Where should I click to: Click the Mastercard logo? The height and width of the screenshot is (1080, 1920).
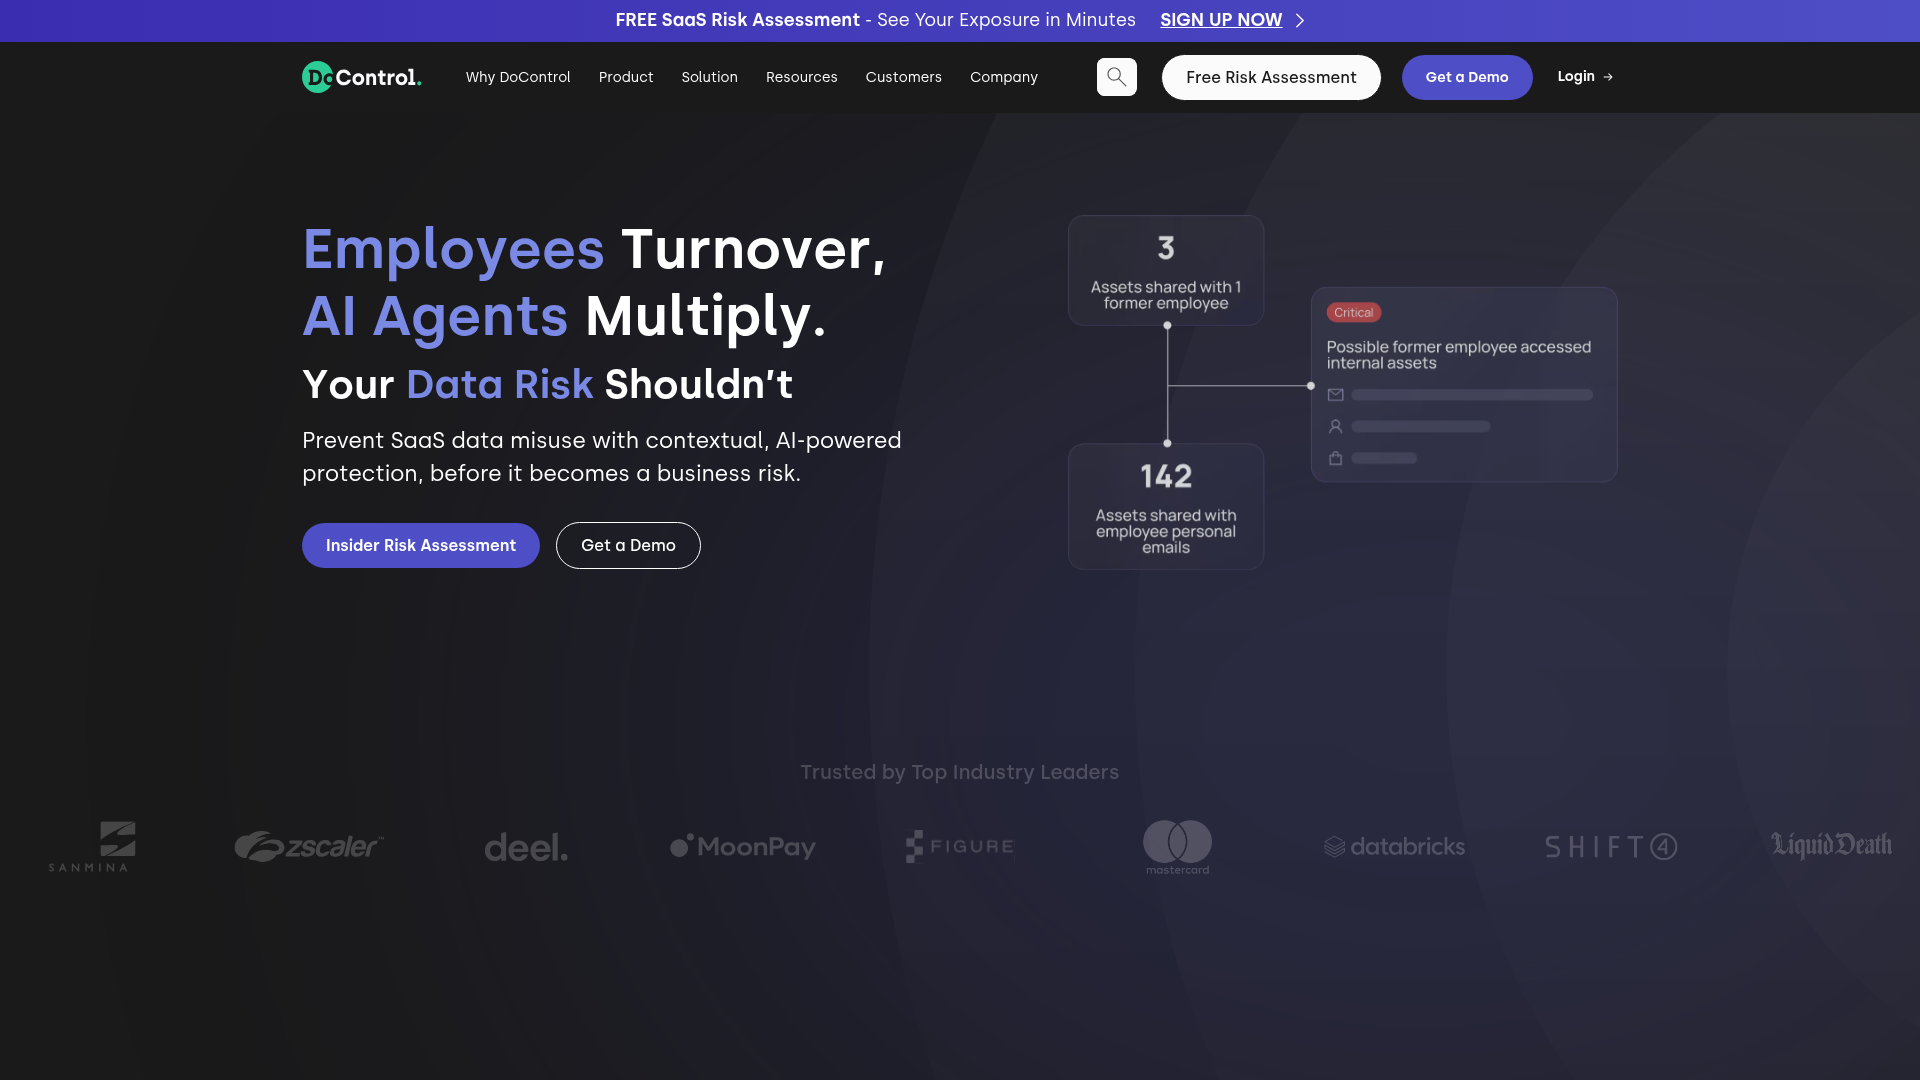(1177, 847)
